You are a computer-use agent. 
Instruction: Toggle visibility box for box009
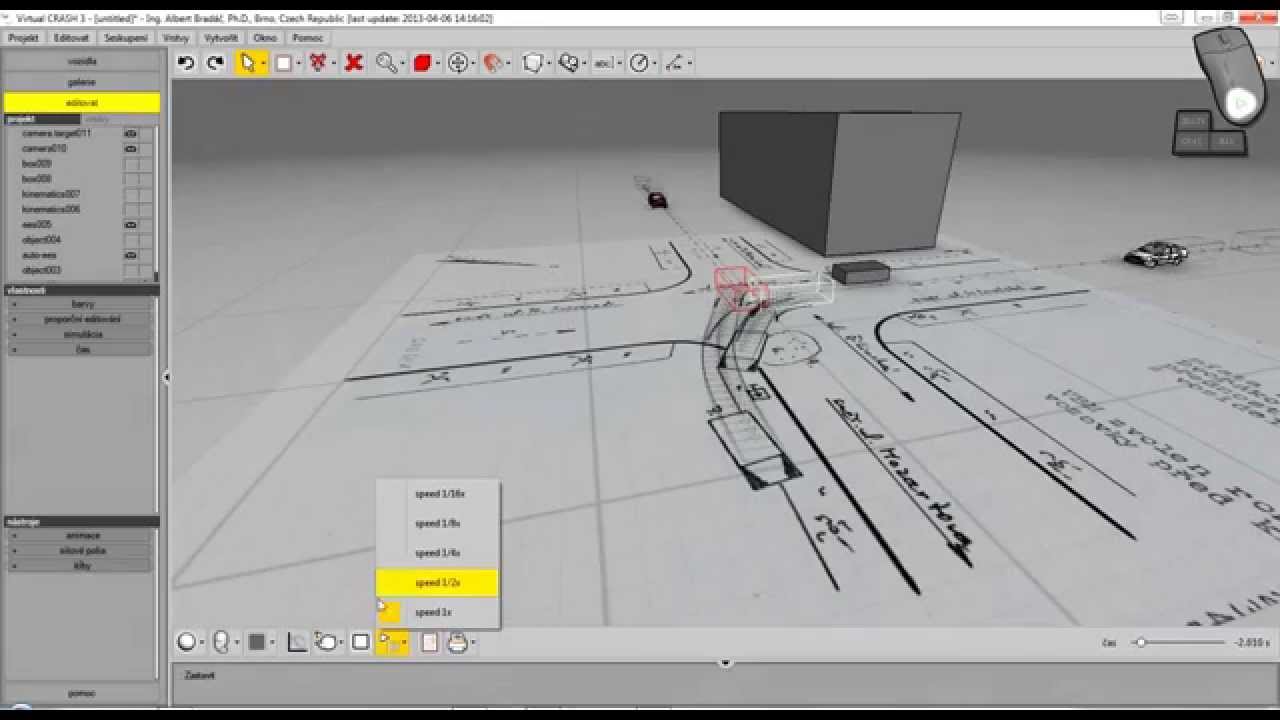pyautogui.click(x=130, y=164)
